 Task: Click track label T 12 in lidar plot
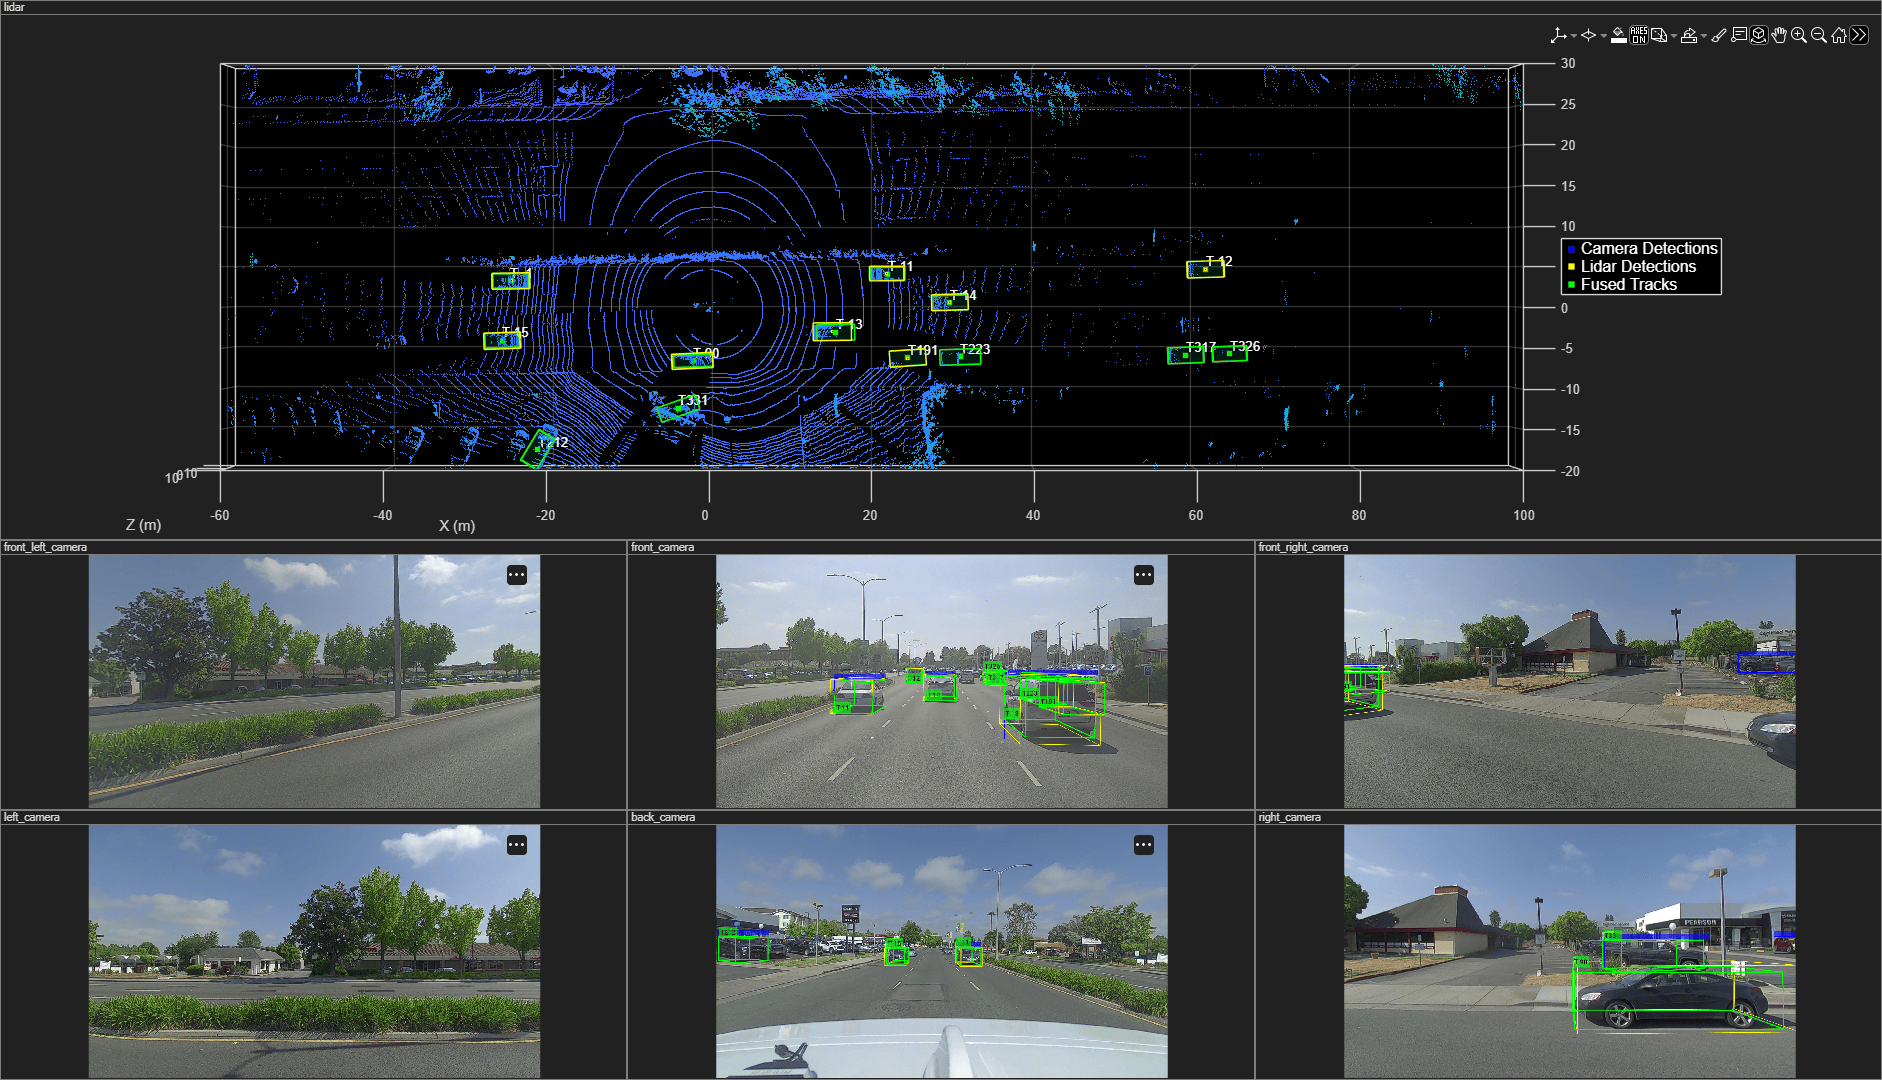pyautogui.click(x=1219, y=261)
